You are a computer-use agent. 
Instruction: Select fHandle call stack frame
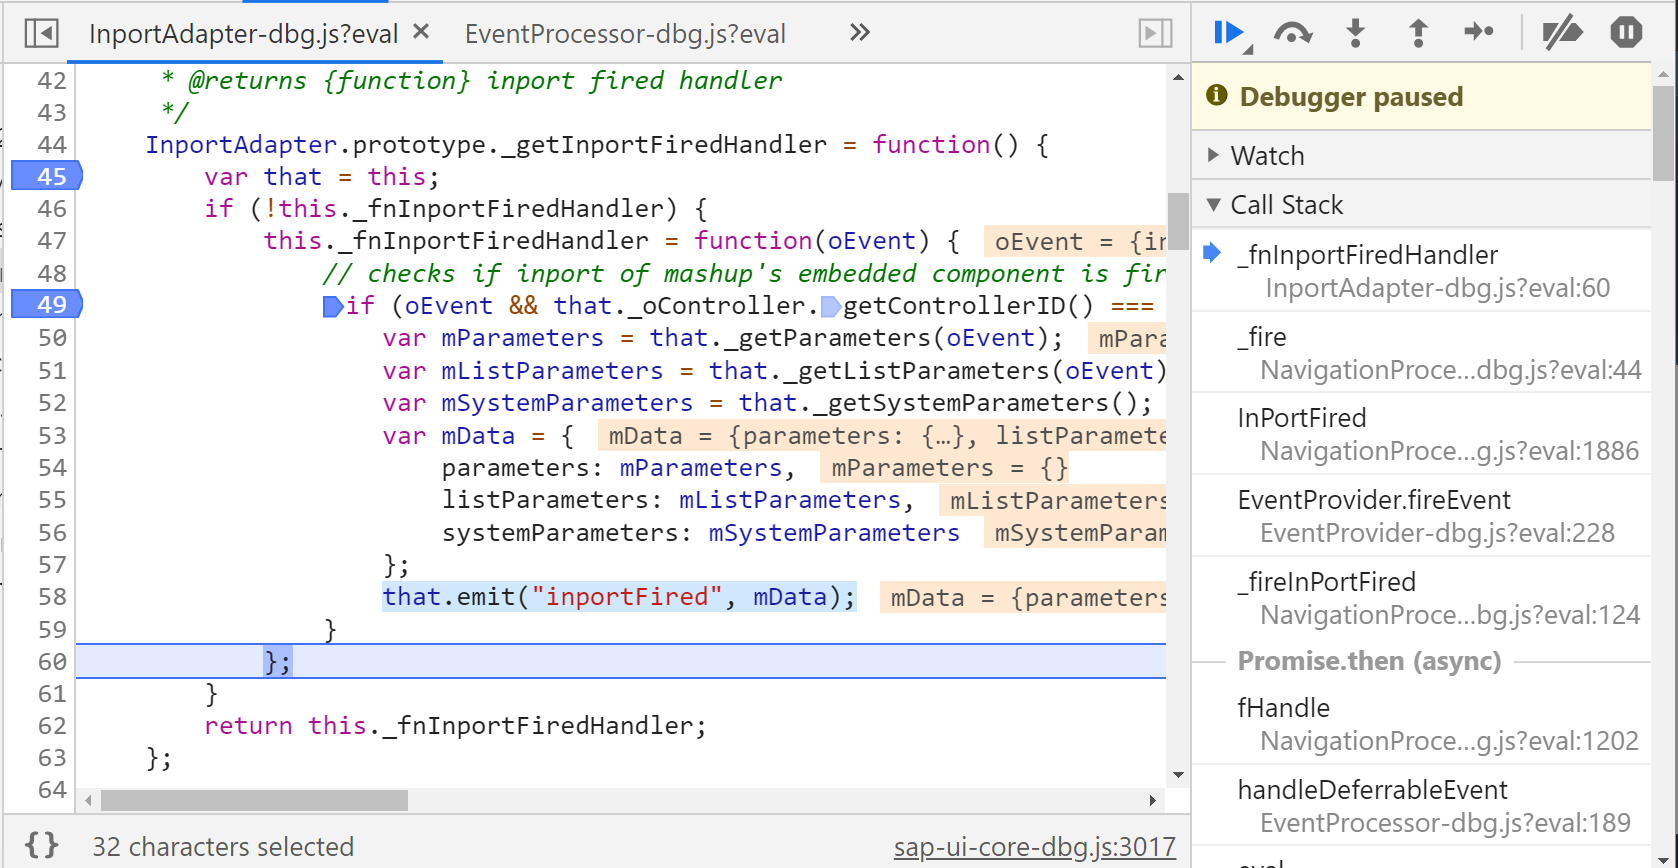pos(1421,724)
